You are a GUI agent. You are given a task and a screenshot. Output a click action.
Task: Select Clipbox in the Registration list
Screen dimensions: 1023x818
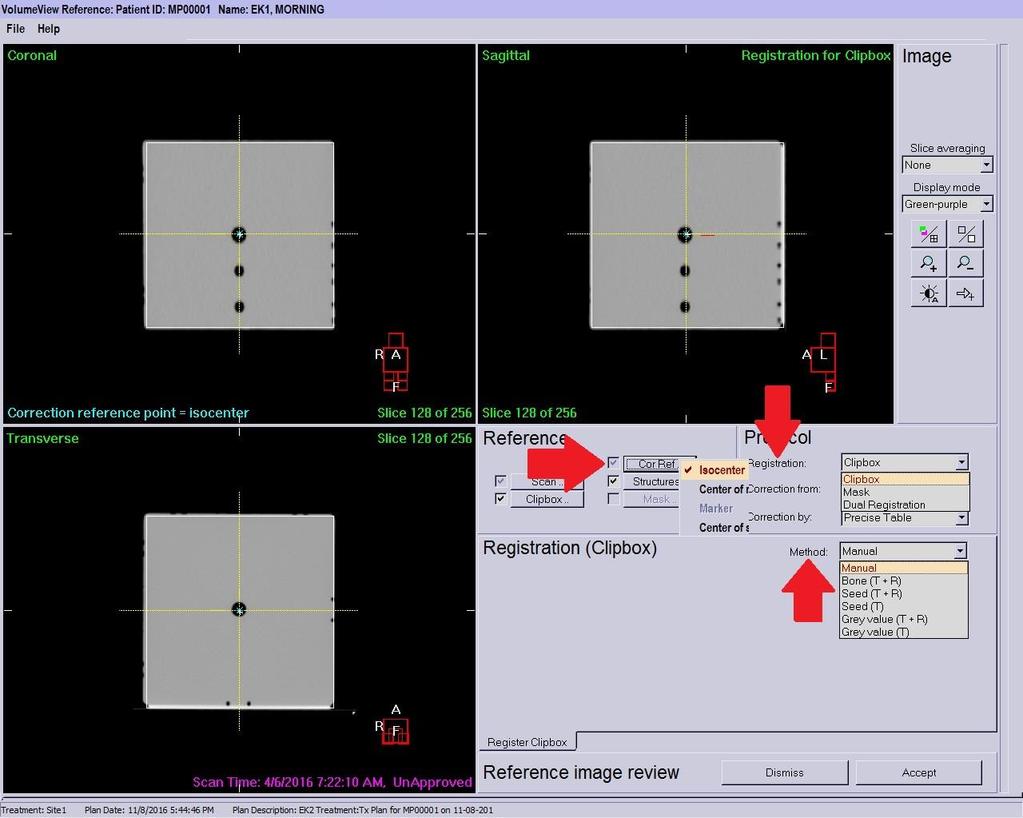point(905,479)
